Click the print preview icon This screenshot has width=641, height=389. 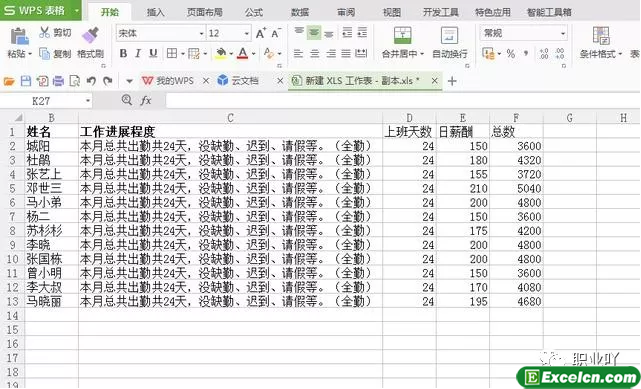click(x=74, y=81)
